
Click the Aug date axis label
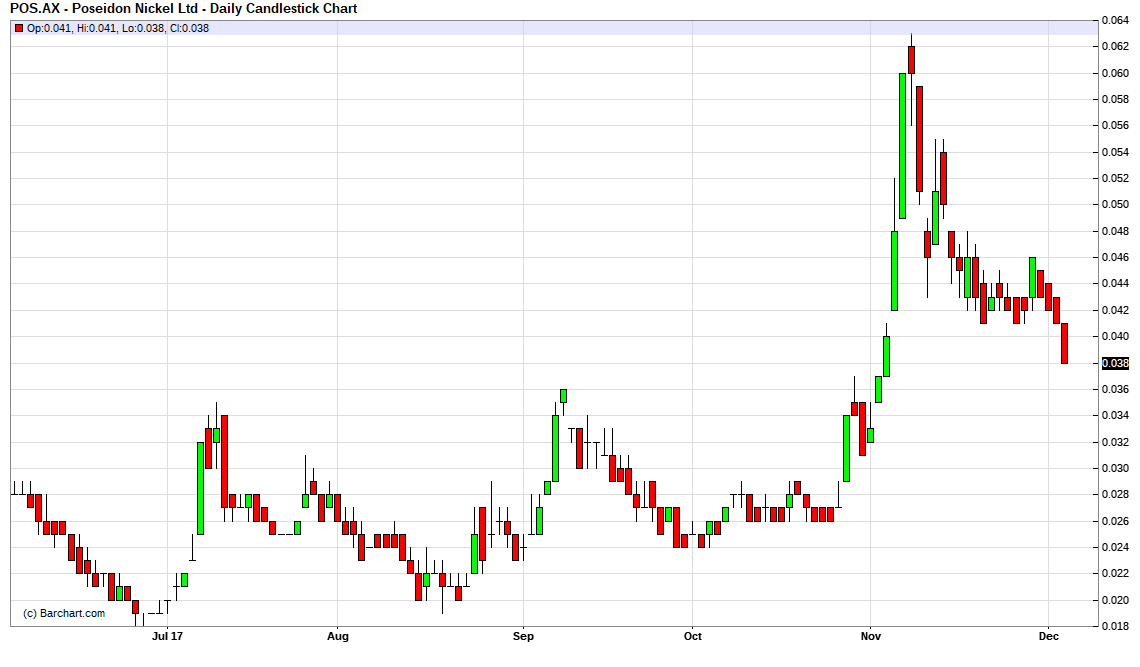[x=338, y=636]
